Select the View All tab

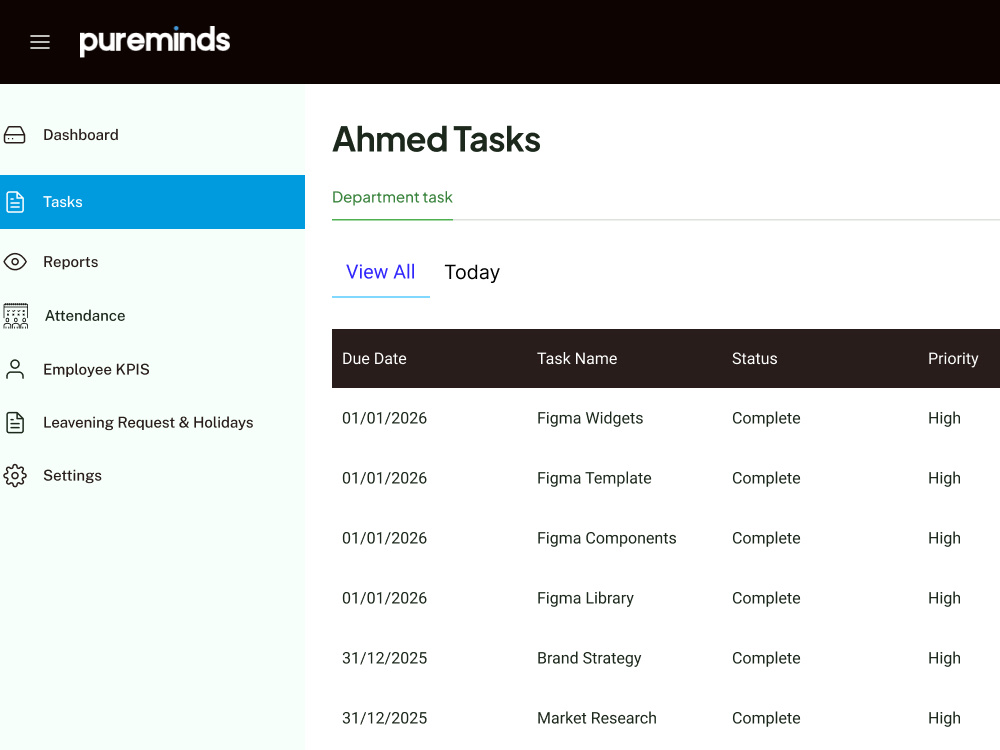(x=381, y=272)
